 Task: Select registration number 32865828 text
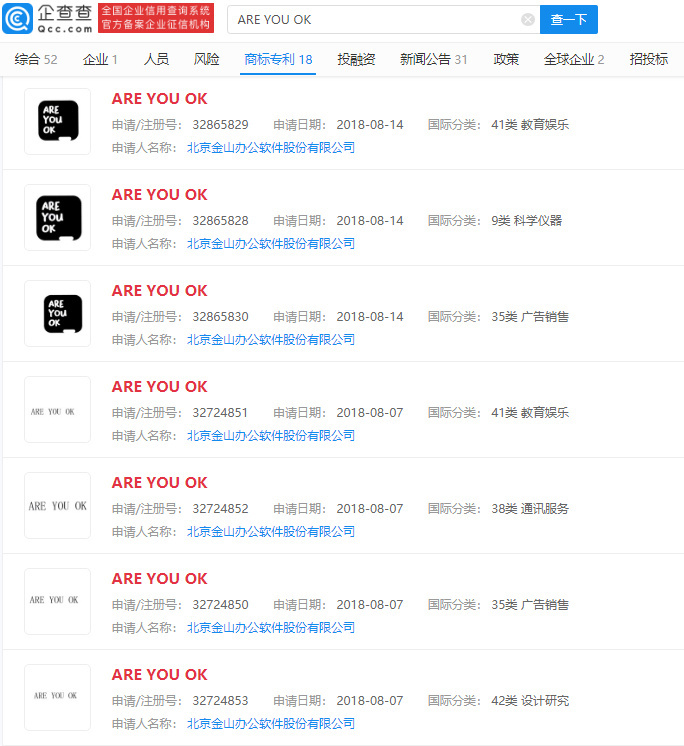(220, 221)
